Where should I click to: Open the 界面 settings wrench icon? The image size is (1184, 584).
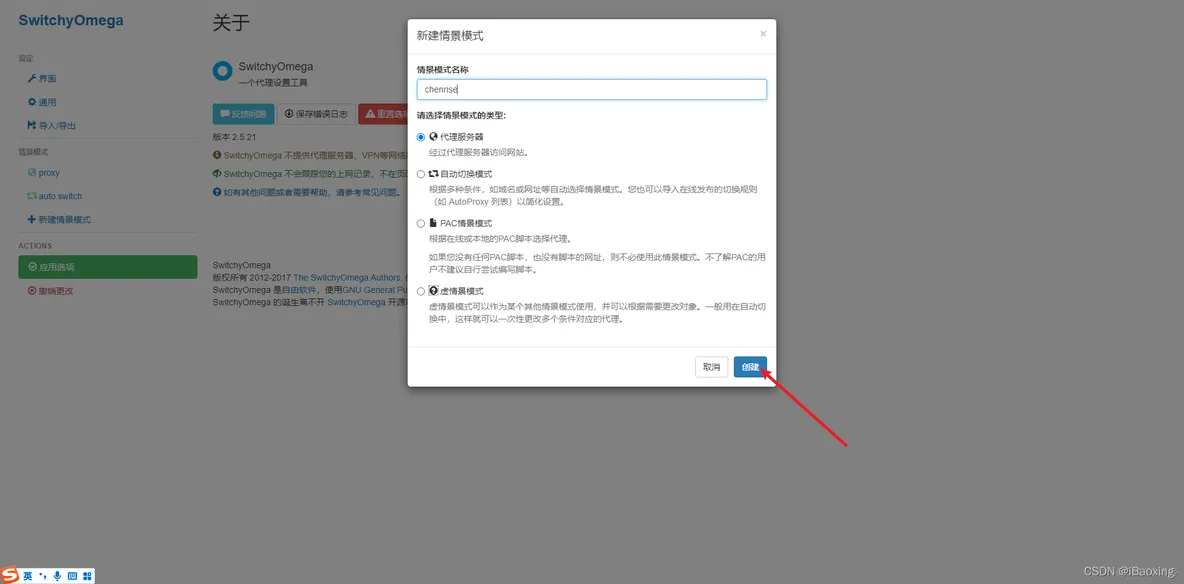point(32,79)
